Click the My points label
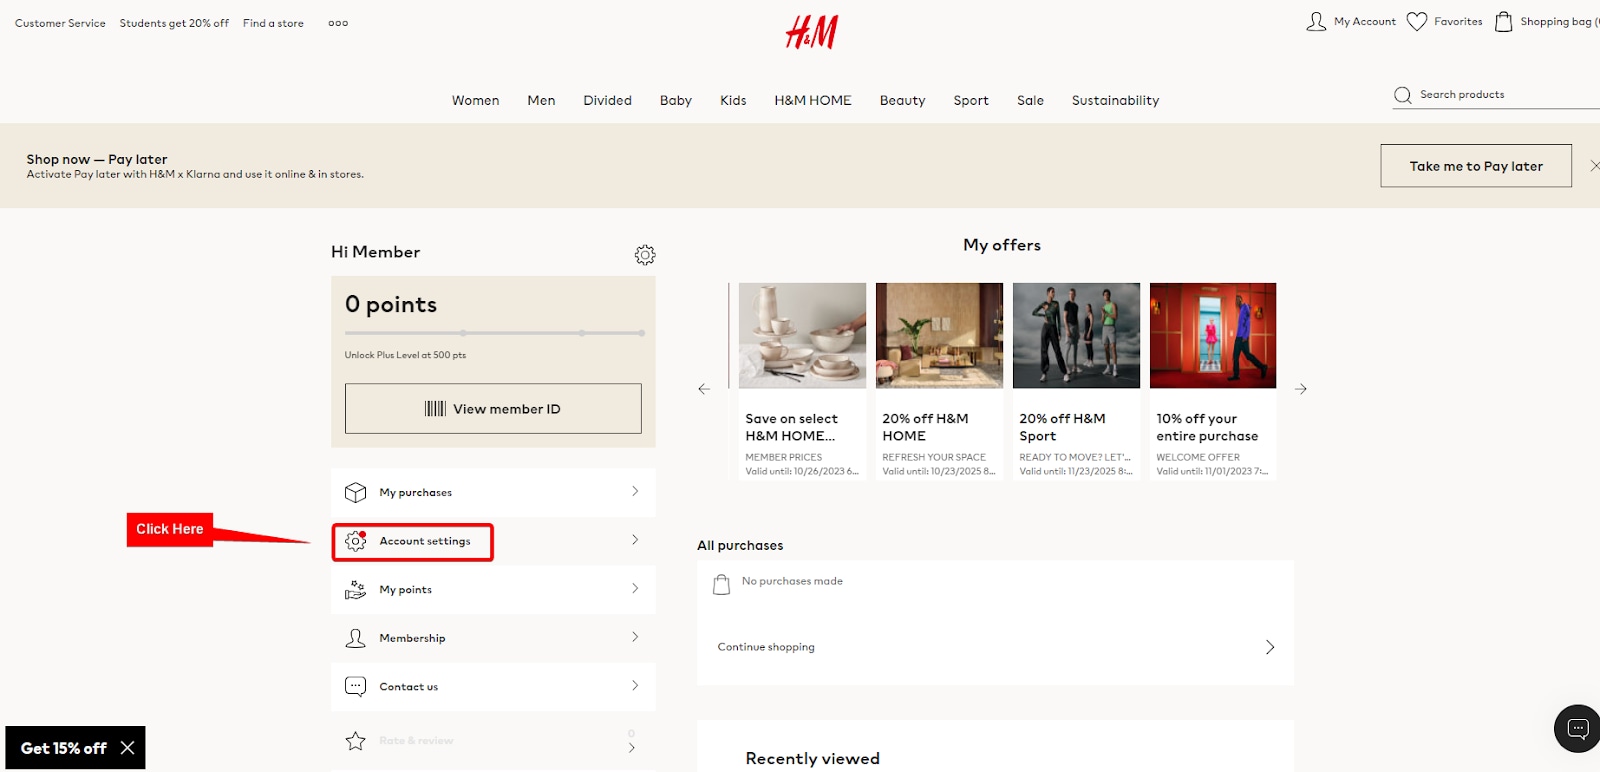1600x772 pixels. coord(406,590)
